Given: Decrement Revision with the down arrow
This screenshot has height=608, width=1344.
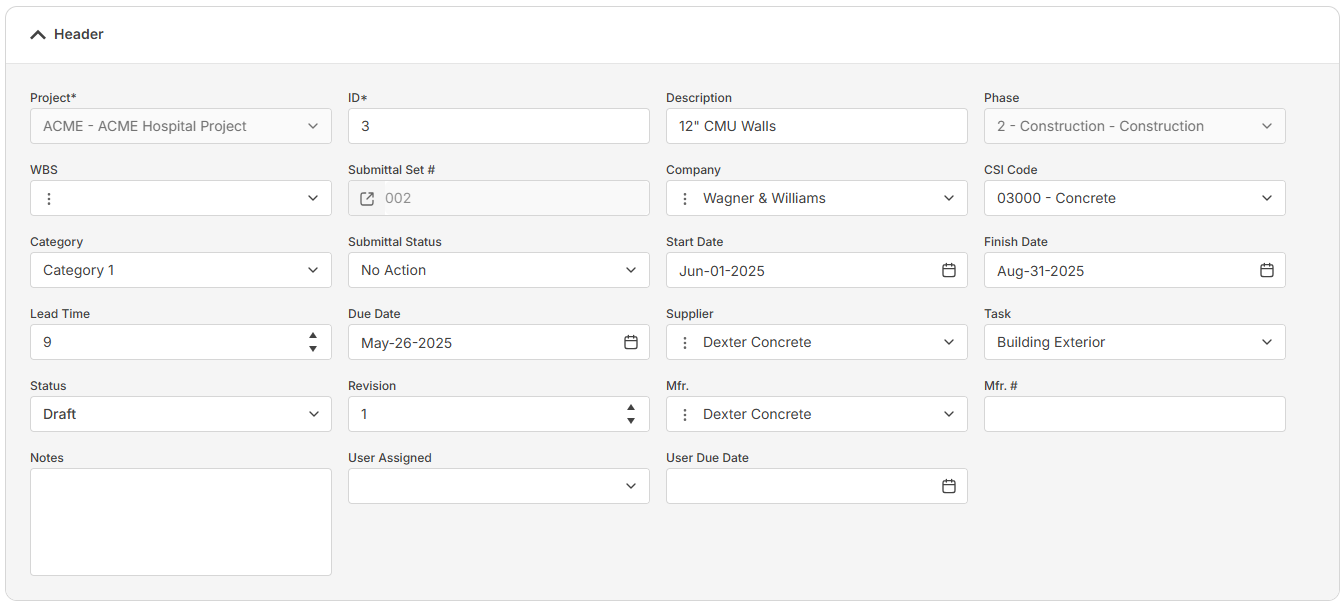Looking at the screenshot, I should coord(631,420).
